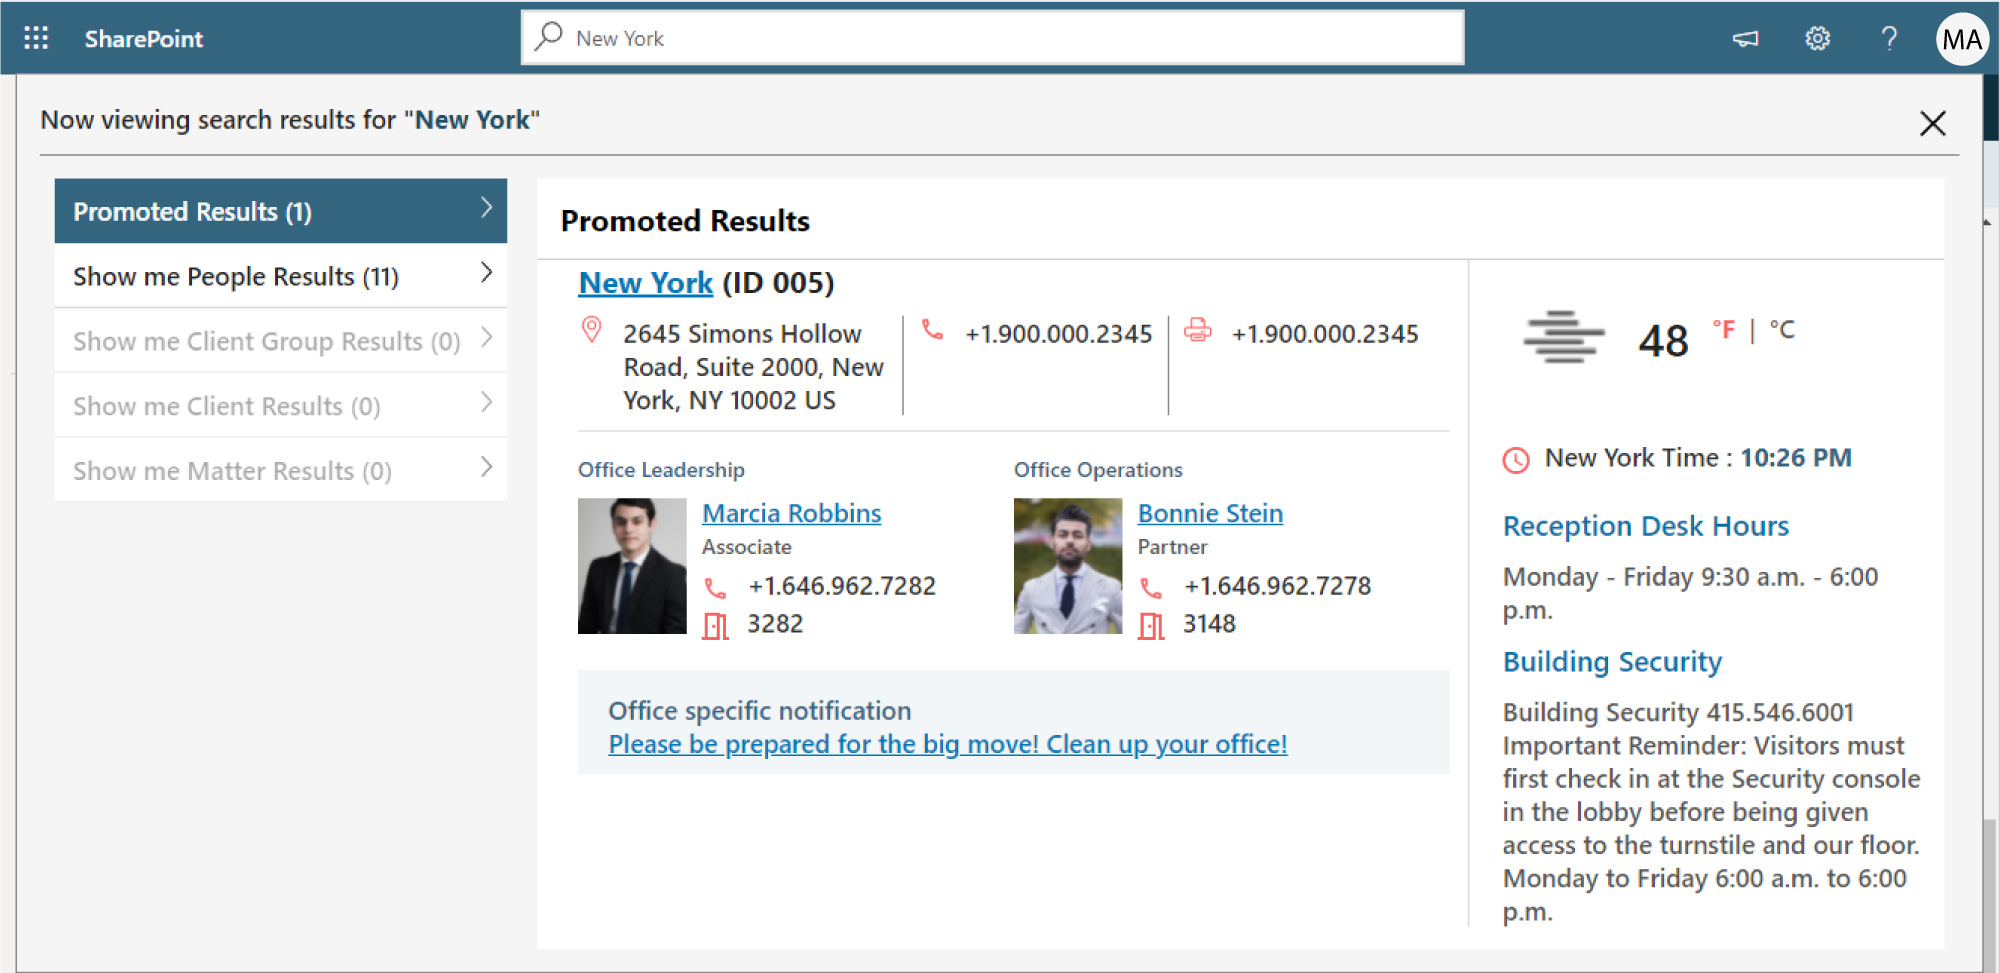Switch temperature to Fahrenheit
2000x973 pixels.
(1724, 329)
